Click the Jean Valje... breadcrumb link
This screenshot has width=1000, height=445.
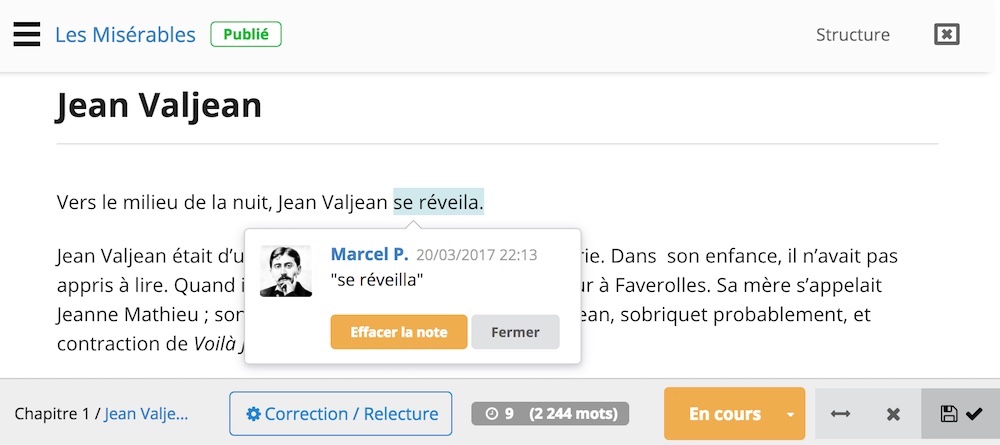[146, 414]
